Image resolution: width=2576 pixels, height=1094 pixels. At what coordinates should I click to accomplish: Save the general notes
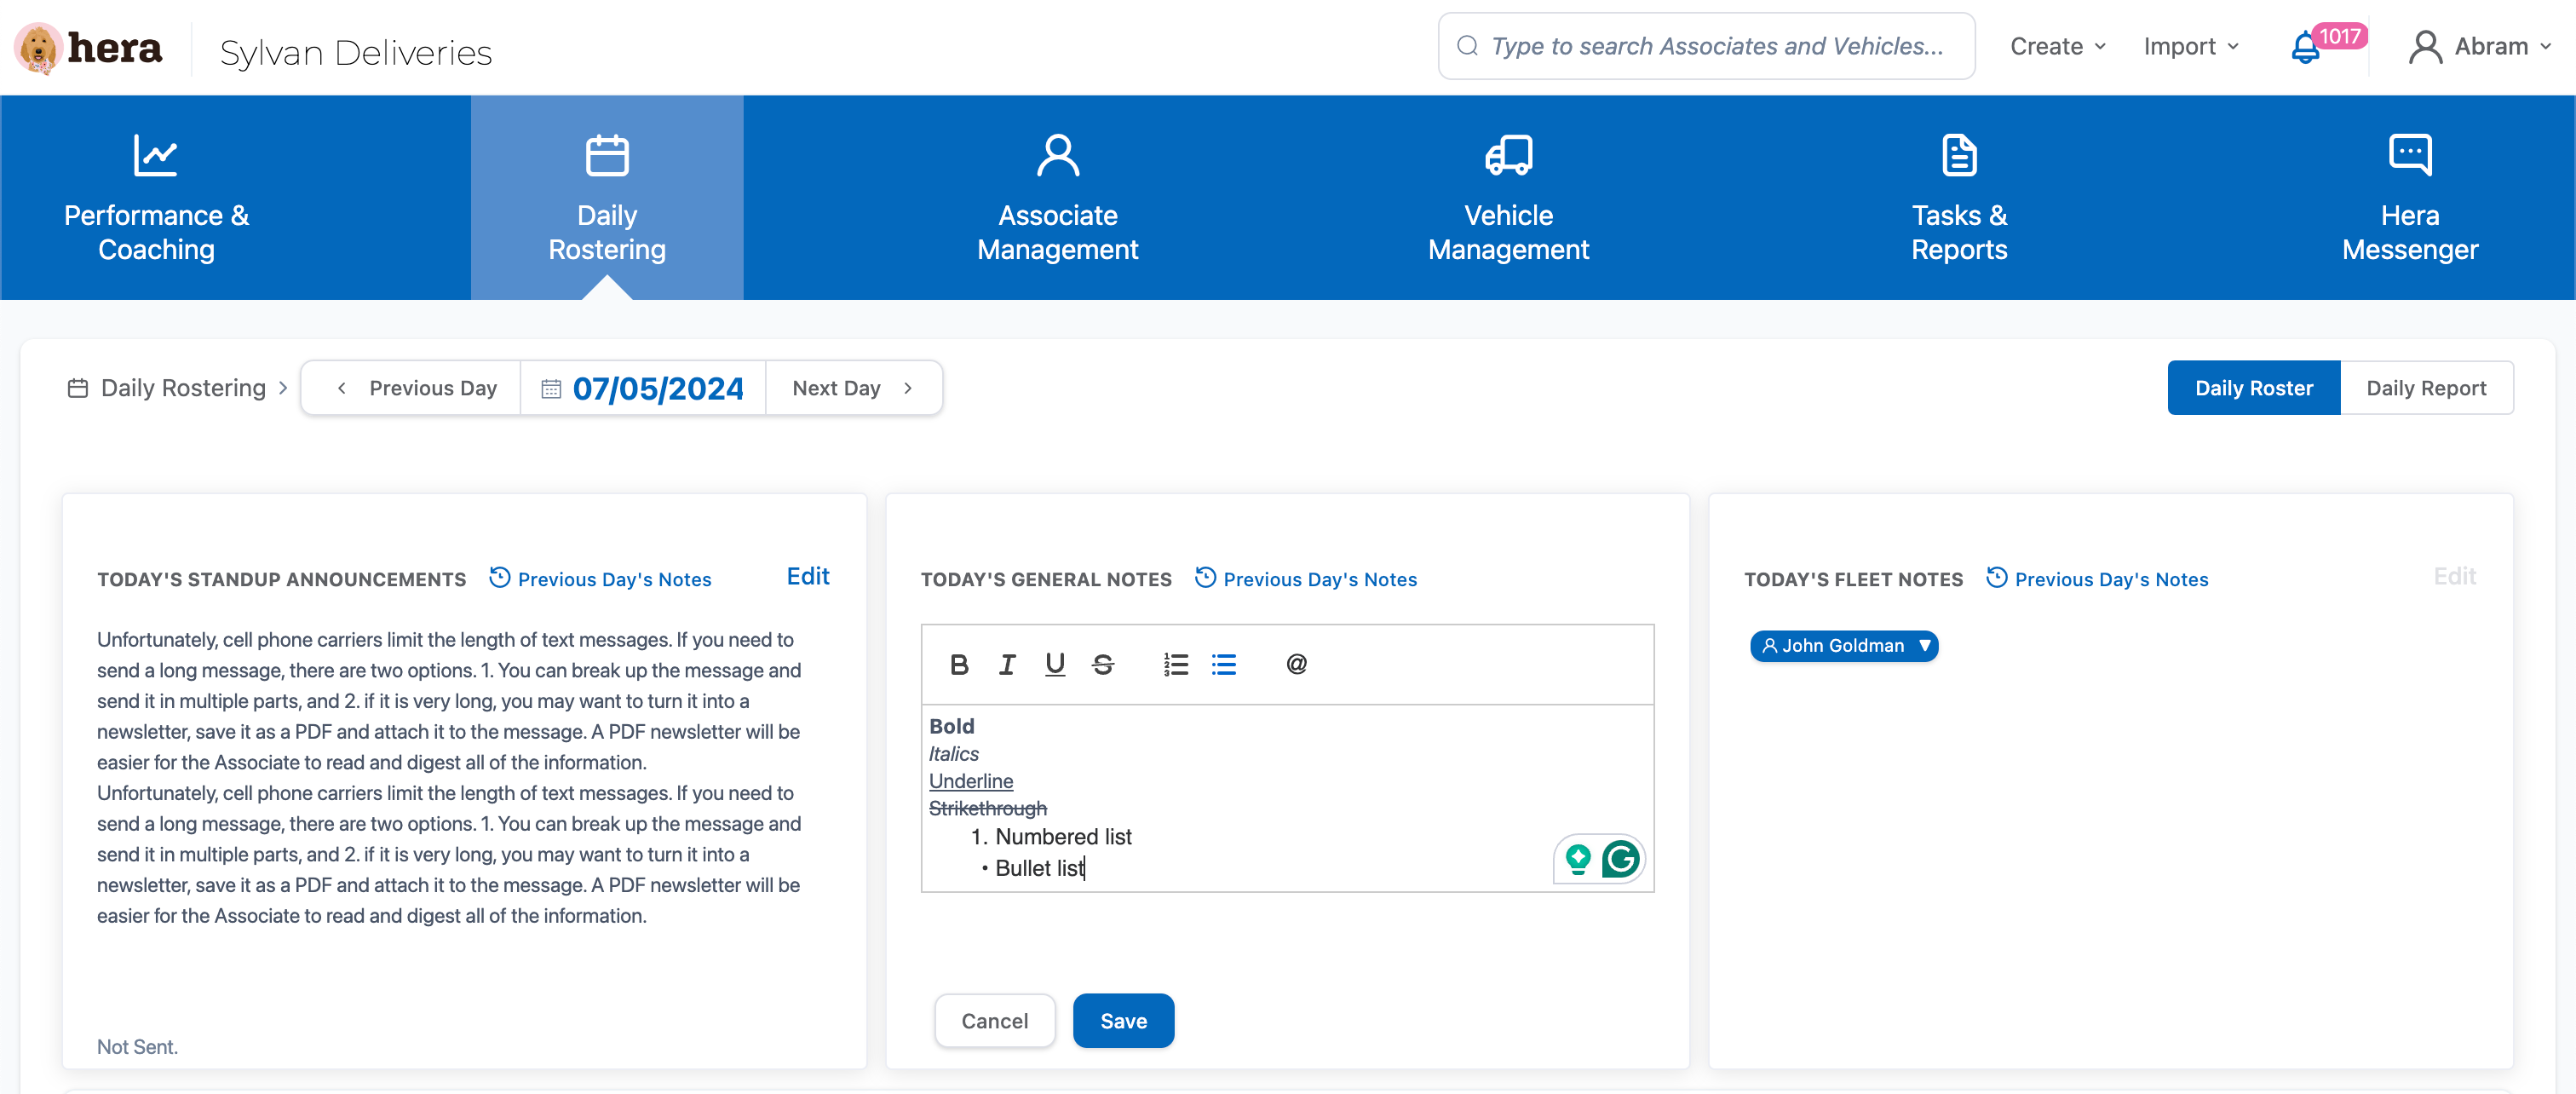(x=1123, y=1021)
